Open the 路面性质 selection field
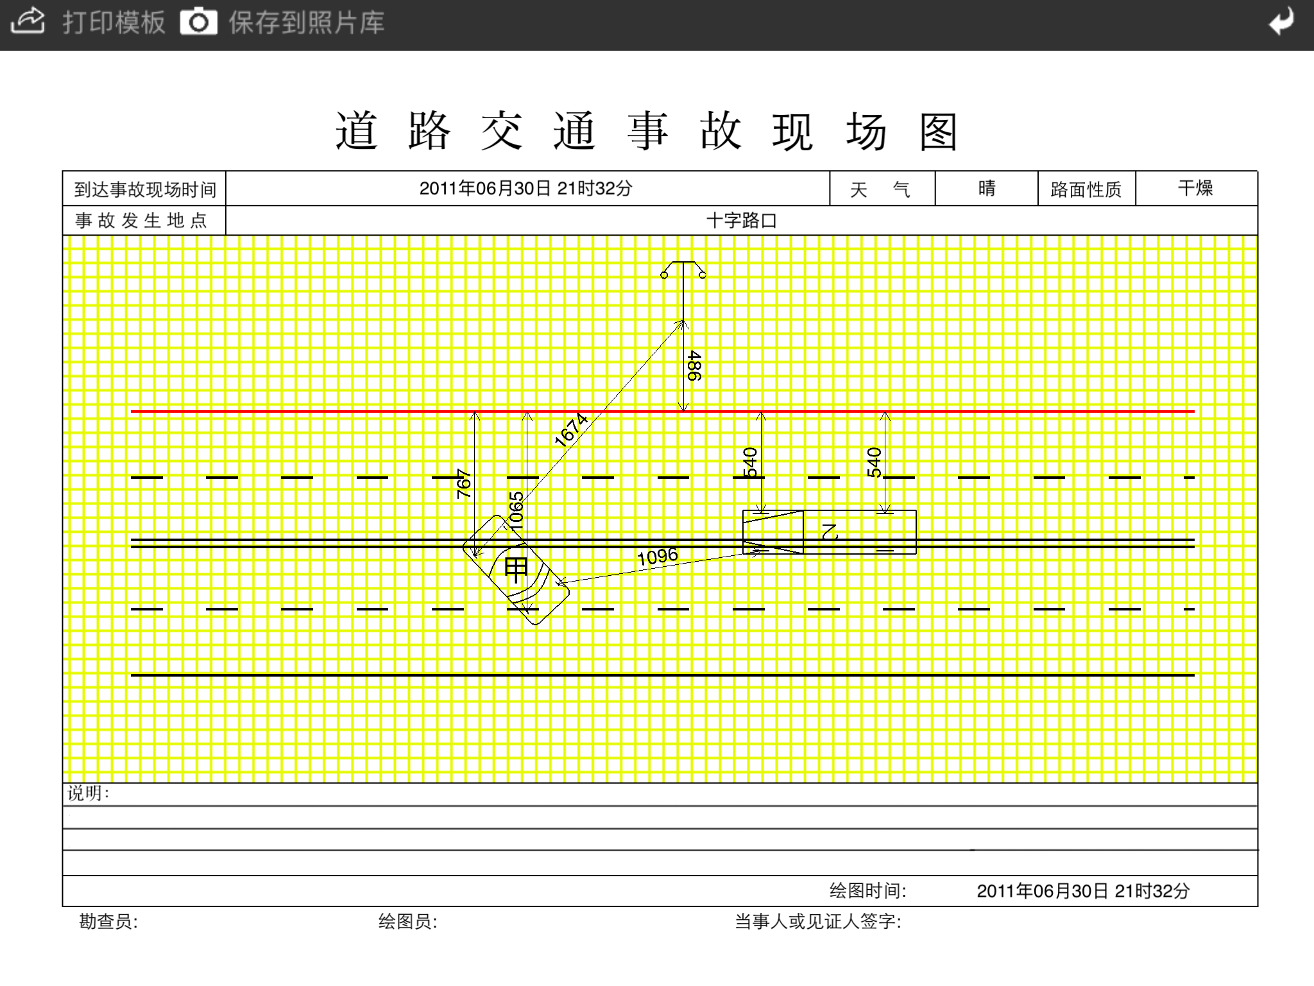This screenshot has width=1314, height=986. [1086, 188]
